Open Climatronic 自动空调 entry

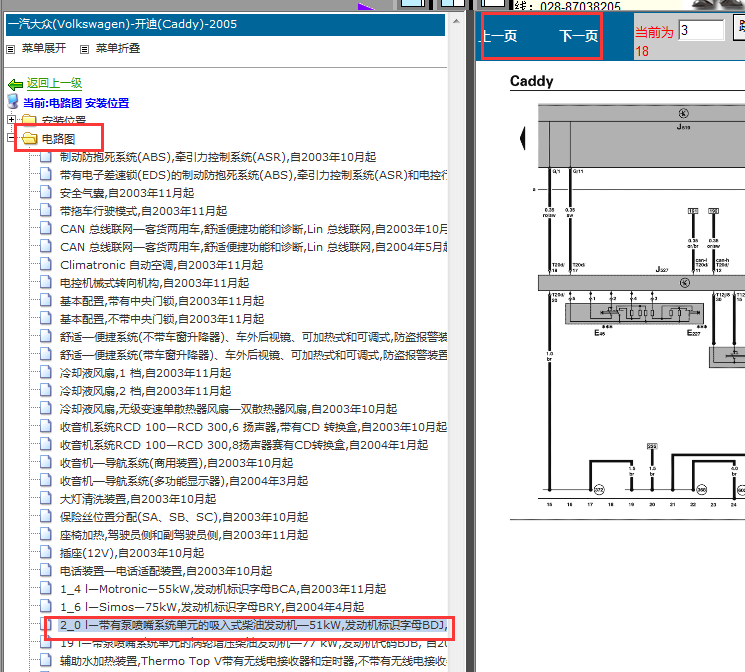click(162, 265)
